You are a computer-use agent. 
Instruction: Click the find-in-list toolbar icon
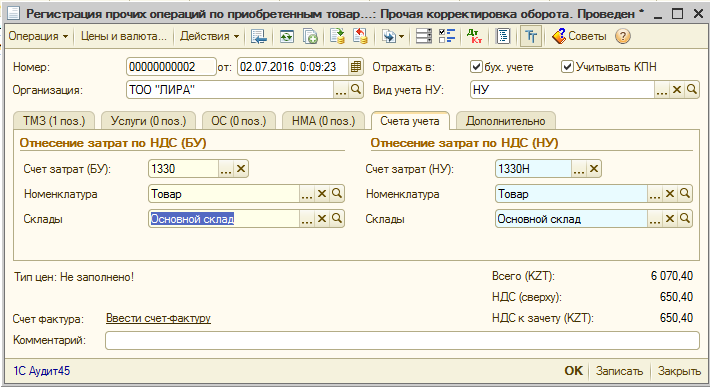tap(259, 36)
